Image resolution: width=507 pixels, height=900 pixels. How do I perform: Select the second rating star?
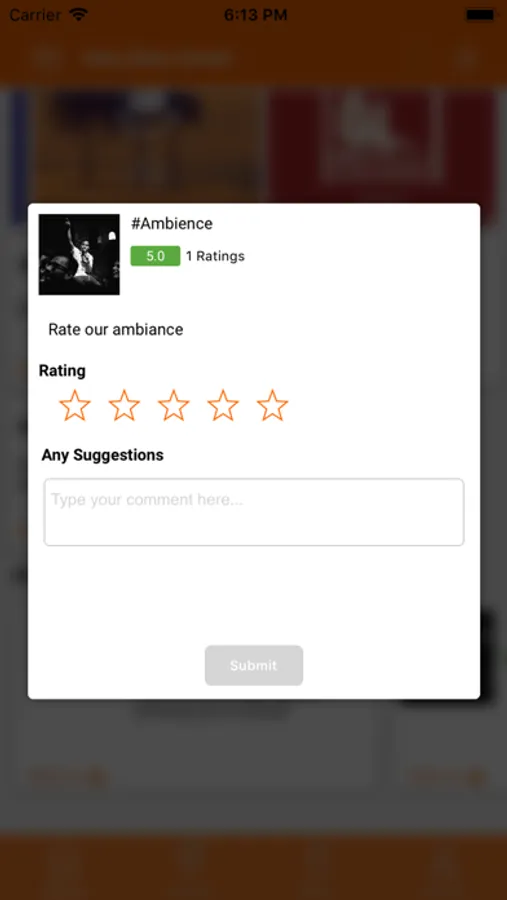click(x=124, y=405)
